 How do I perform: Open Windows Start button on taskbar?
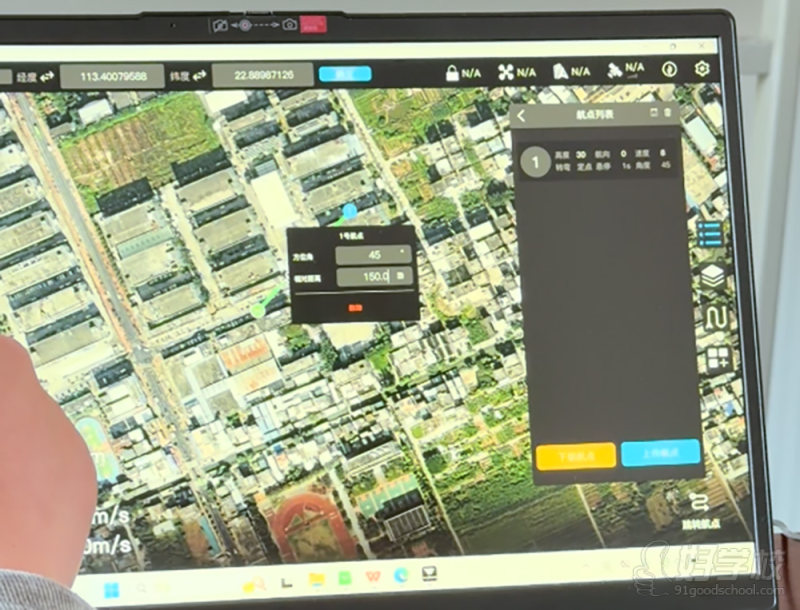click(x=112, y=590)
